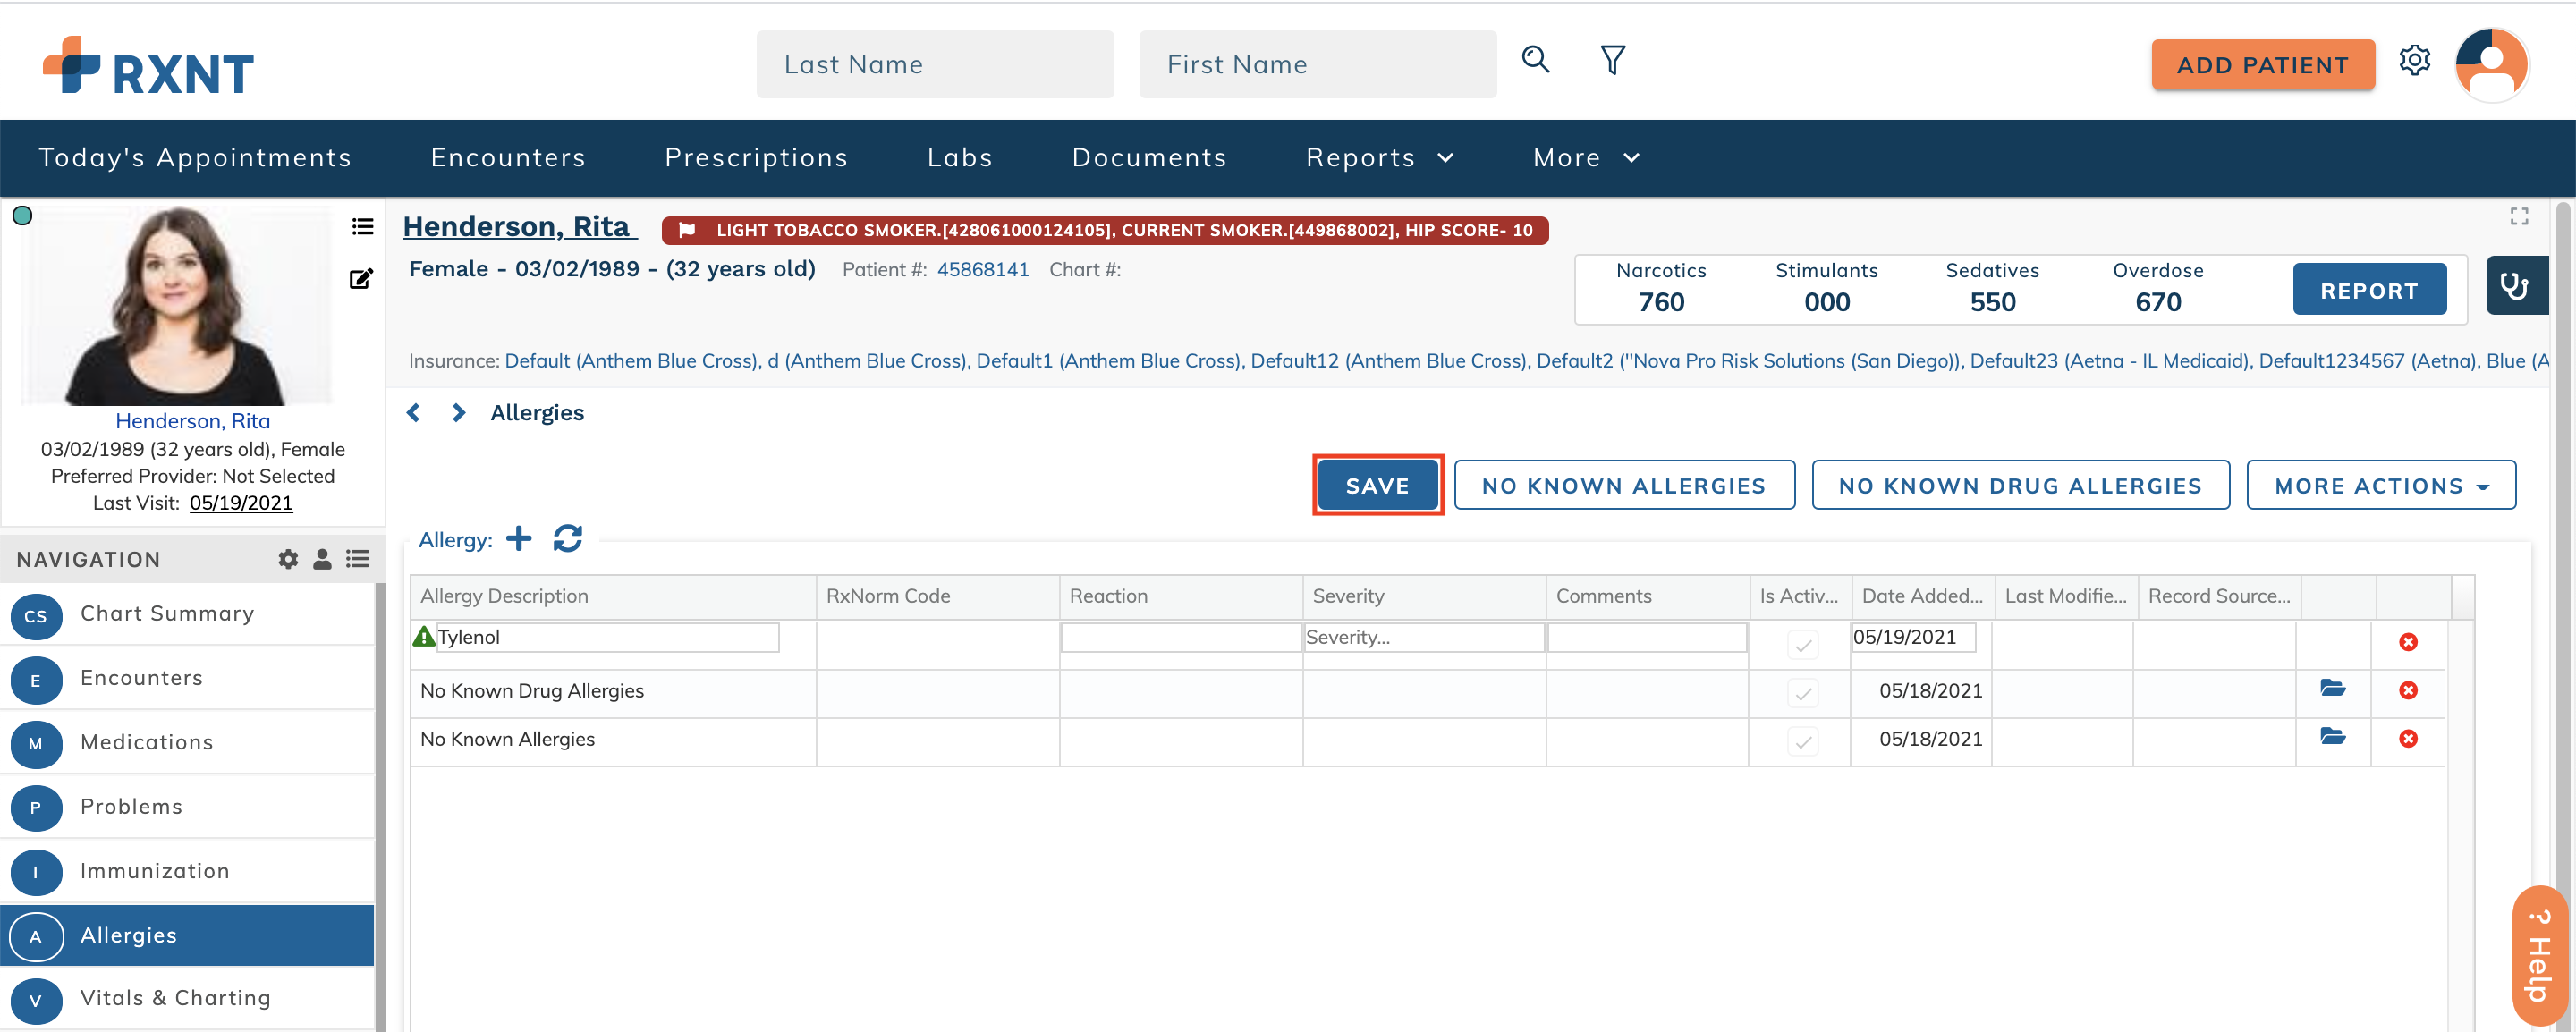Select Encounters in side navigation
Viewport: 2576px width, 1032px height.
[x=187, y=678]
